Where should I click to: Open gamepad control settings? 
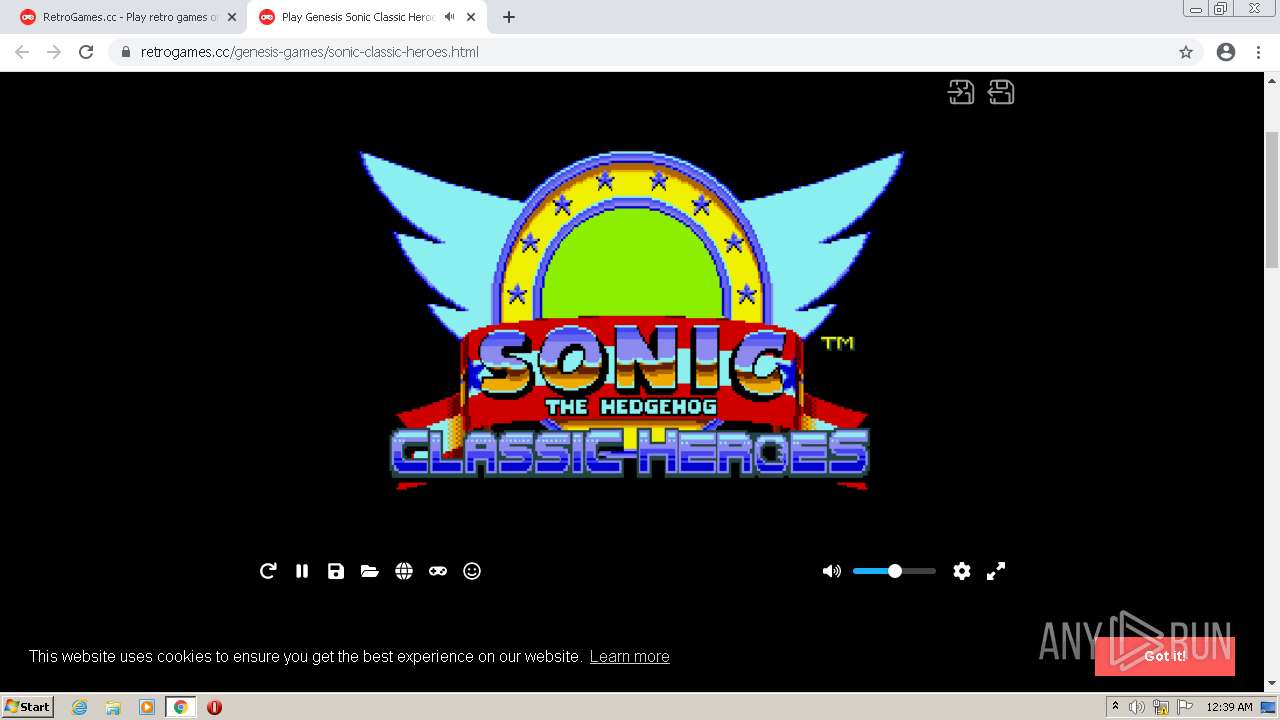438,571
